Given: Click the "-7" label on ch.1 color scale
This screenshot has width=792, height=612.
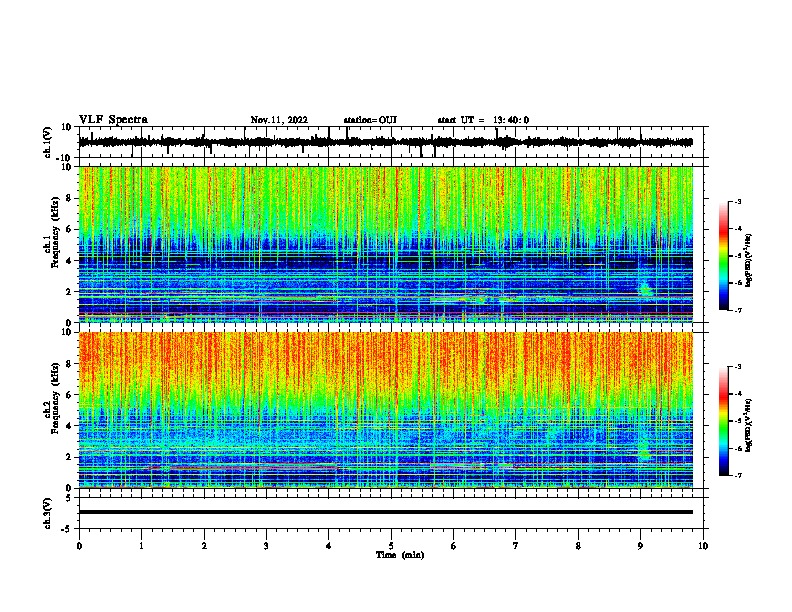Looking at the screenshot, I should pos(737,310).
